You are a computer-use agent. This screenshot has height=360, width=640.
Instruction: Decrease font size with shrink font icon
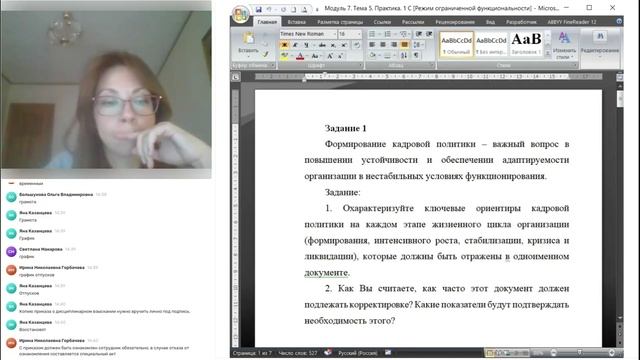(x=340, y=56)
